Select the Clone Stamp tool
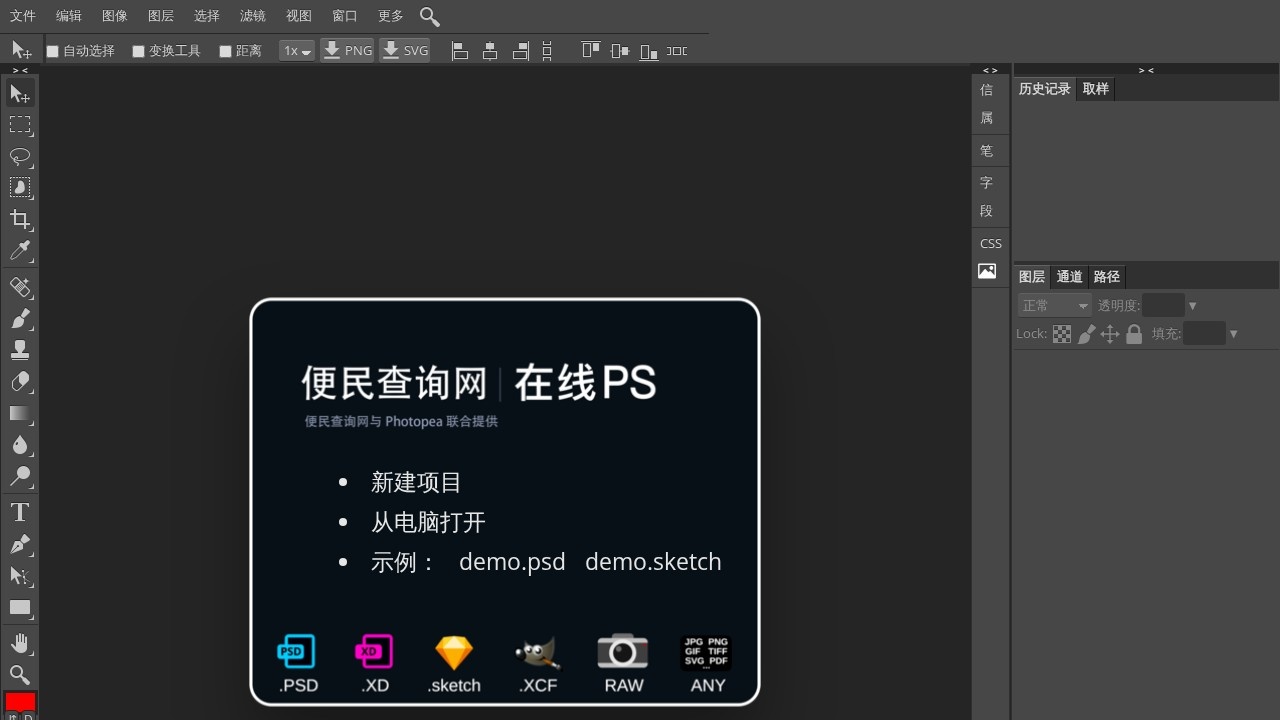The image size is (1280, 720). coord(20,351)
